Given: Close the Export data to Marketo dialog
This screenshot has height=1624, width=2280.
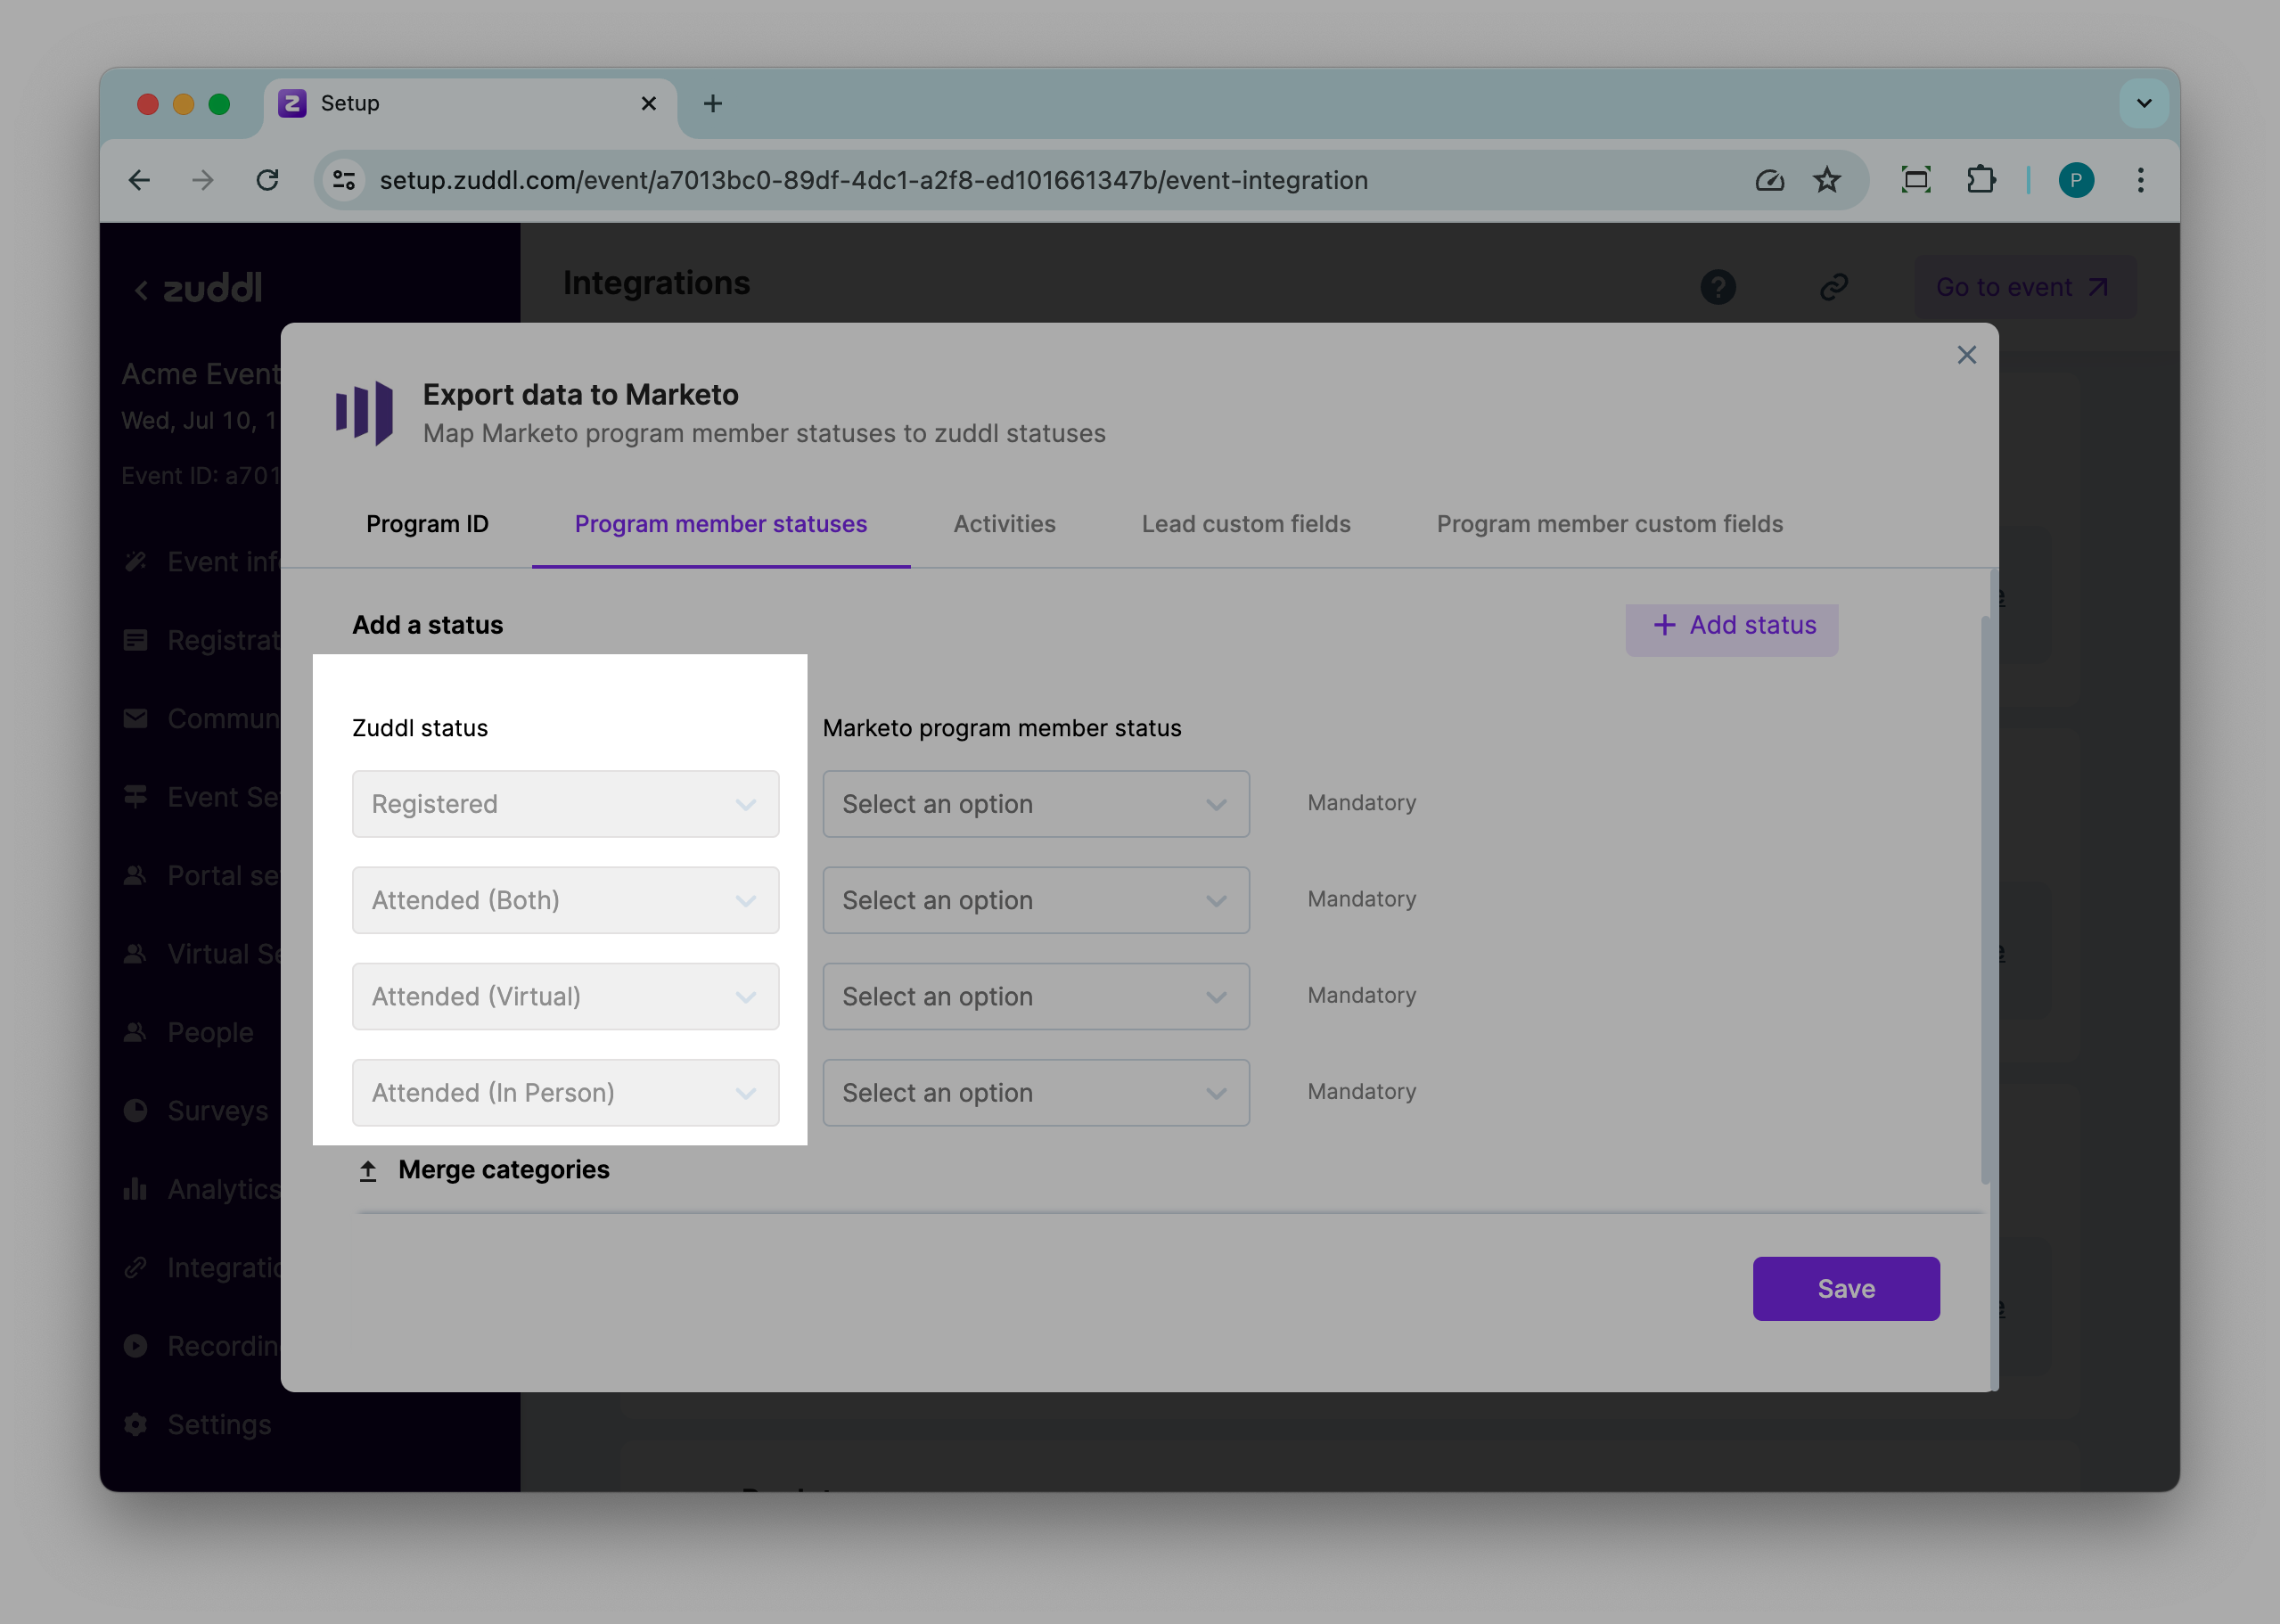Looking at the screenshot, I should pyautogui.click(x=1966, y=355).
